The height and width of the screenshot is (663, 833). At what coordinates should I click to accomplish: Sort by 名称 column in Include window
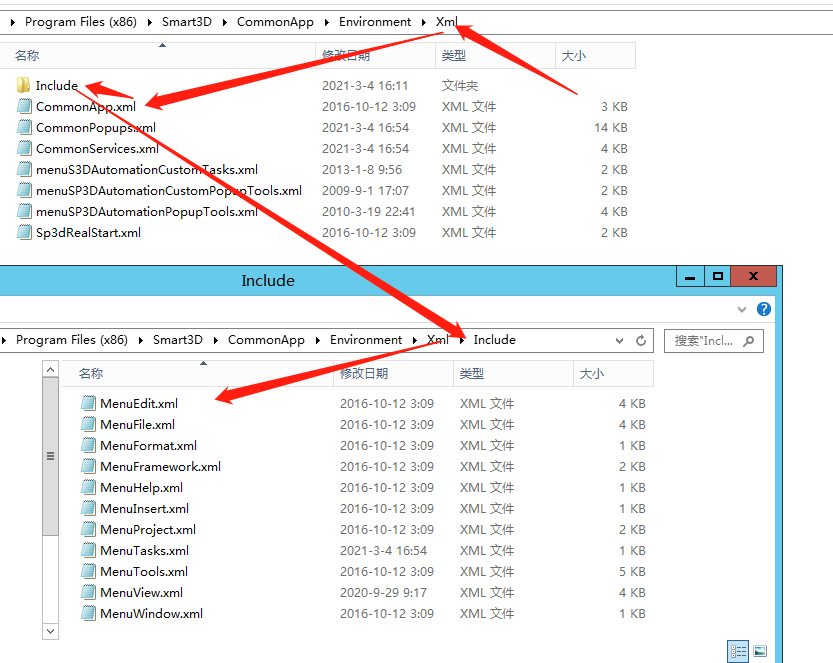tap(198, 373)
